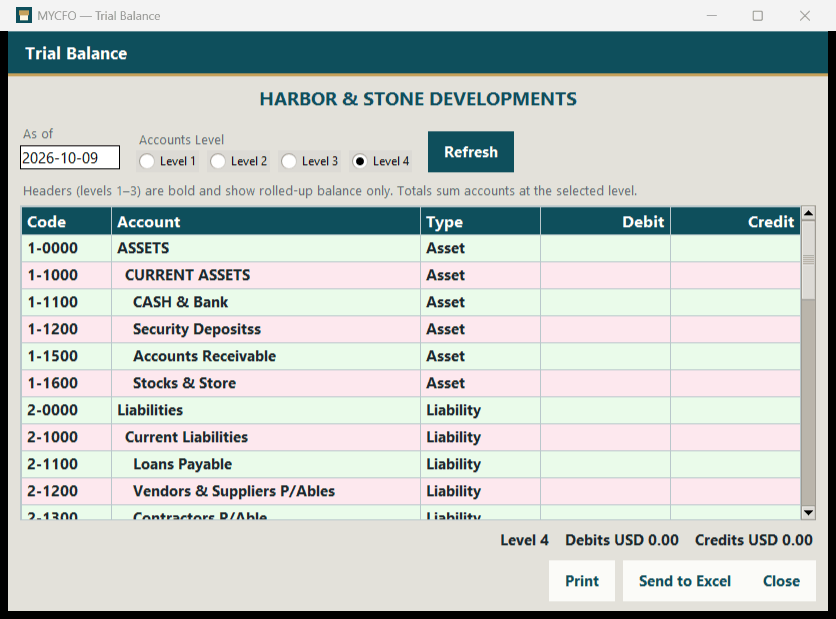Click scrollbar down arrow of table
836x619 pixels.
pyautogui.click(x=808, y=512)
